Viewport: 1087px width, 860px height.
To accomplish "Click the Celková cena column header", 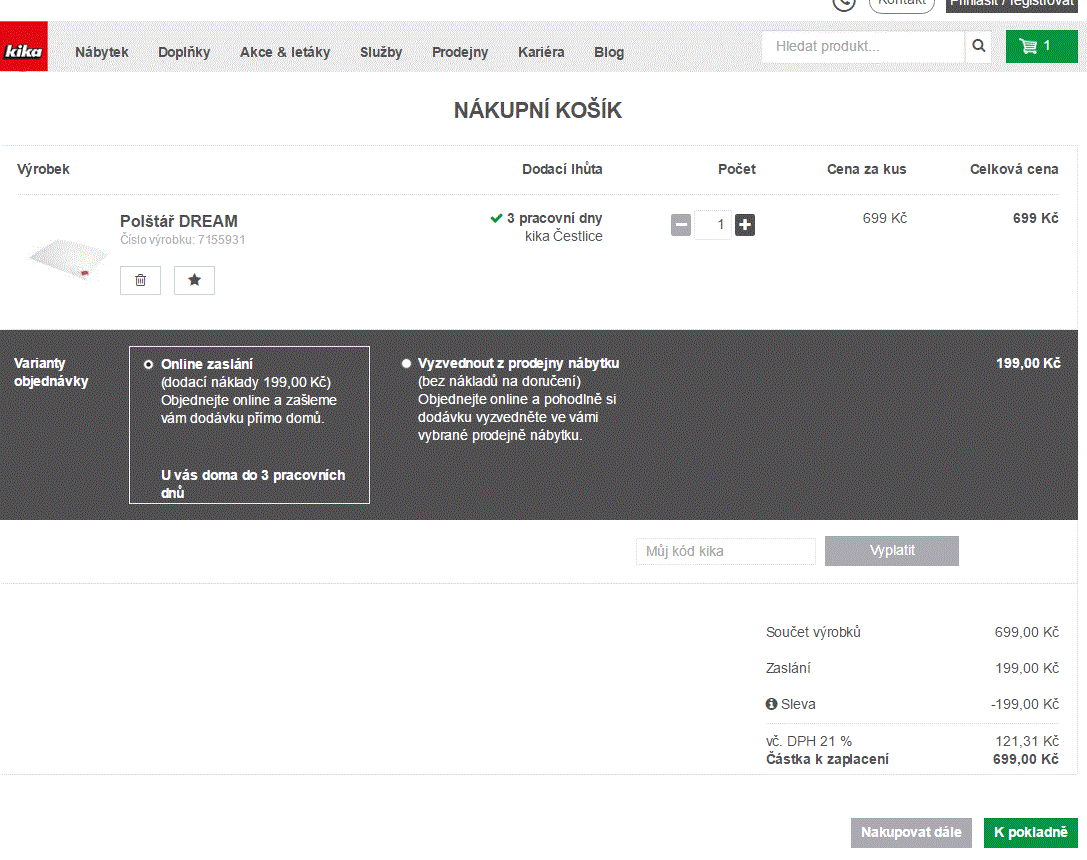I will point(1014,169).
